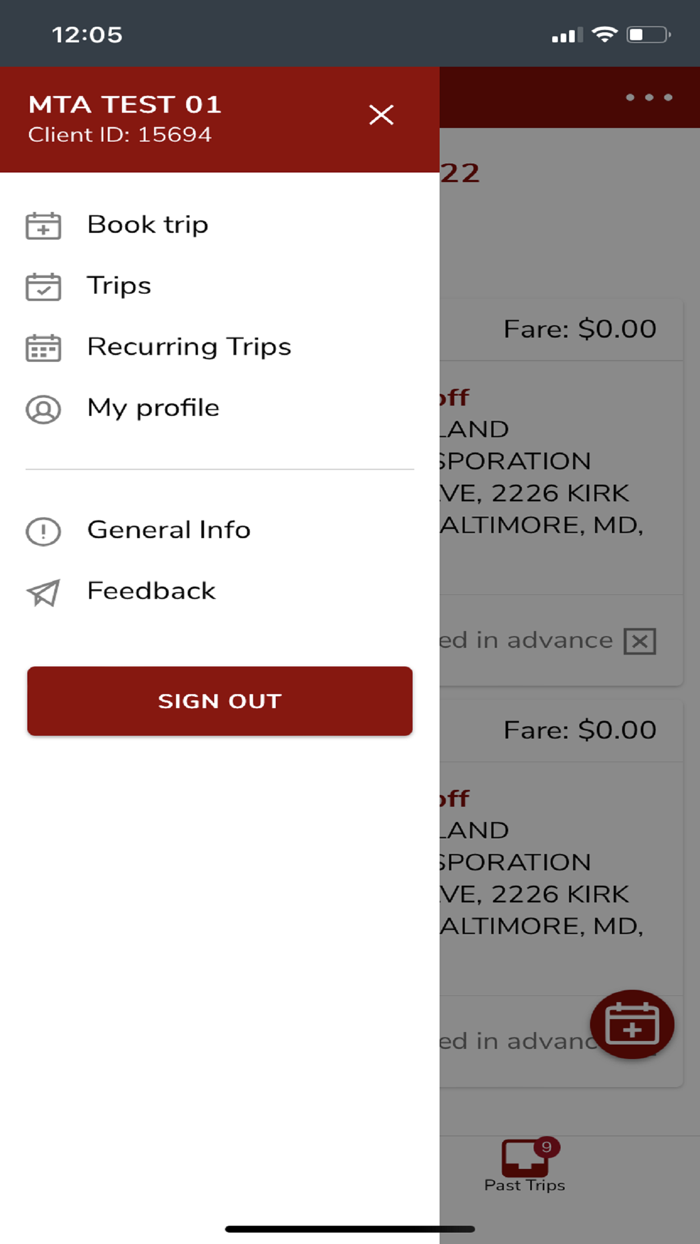Select the Trips menu entry

(119, 287)
